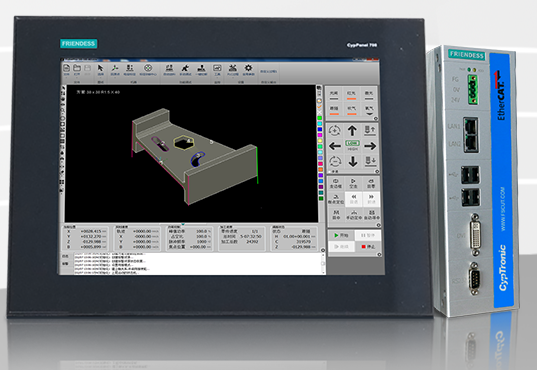Lower the cutting head with the Z-down icon
This screenshot has width=537, height=370.
(370, 161)
